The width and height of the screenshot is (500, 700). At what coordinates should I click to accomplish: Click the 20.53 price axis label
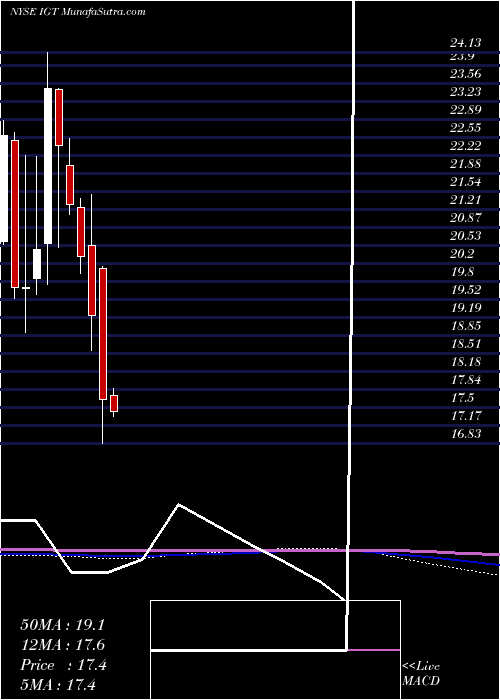466,236
